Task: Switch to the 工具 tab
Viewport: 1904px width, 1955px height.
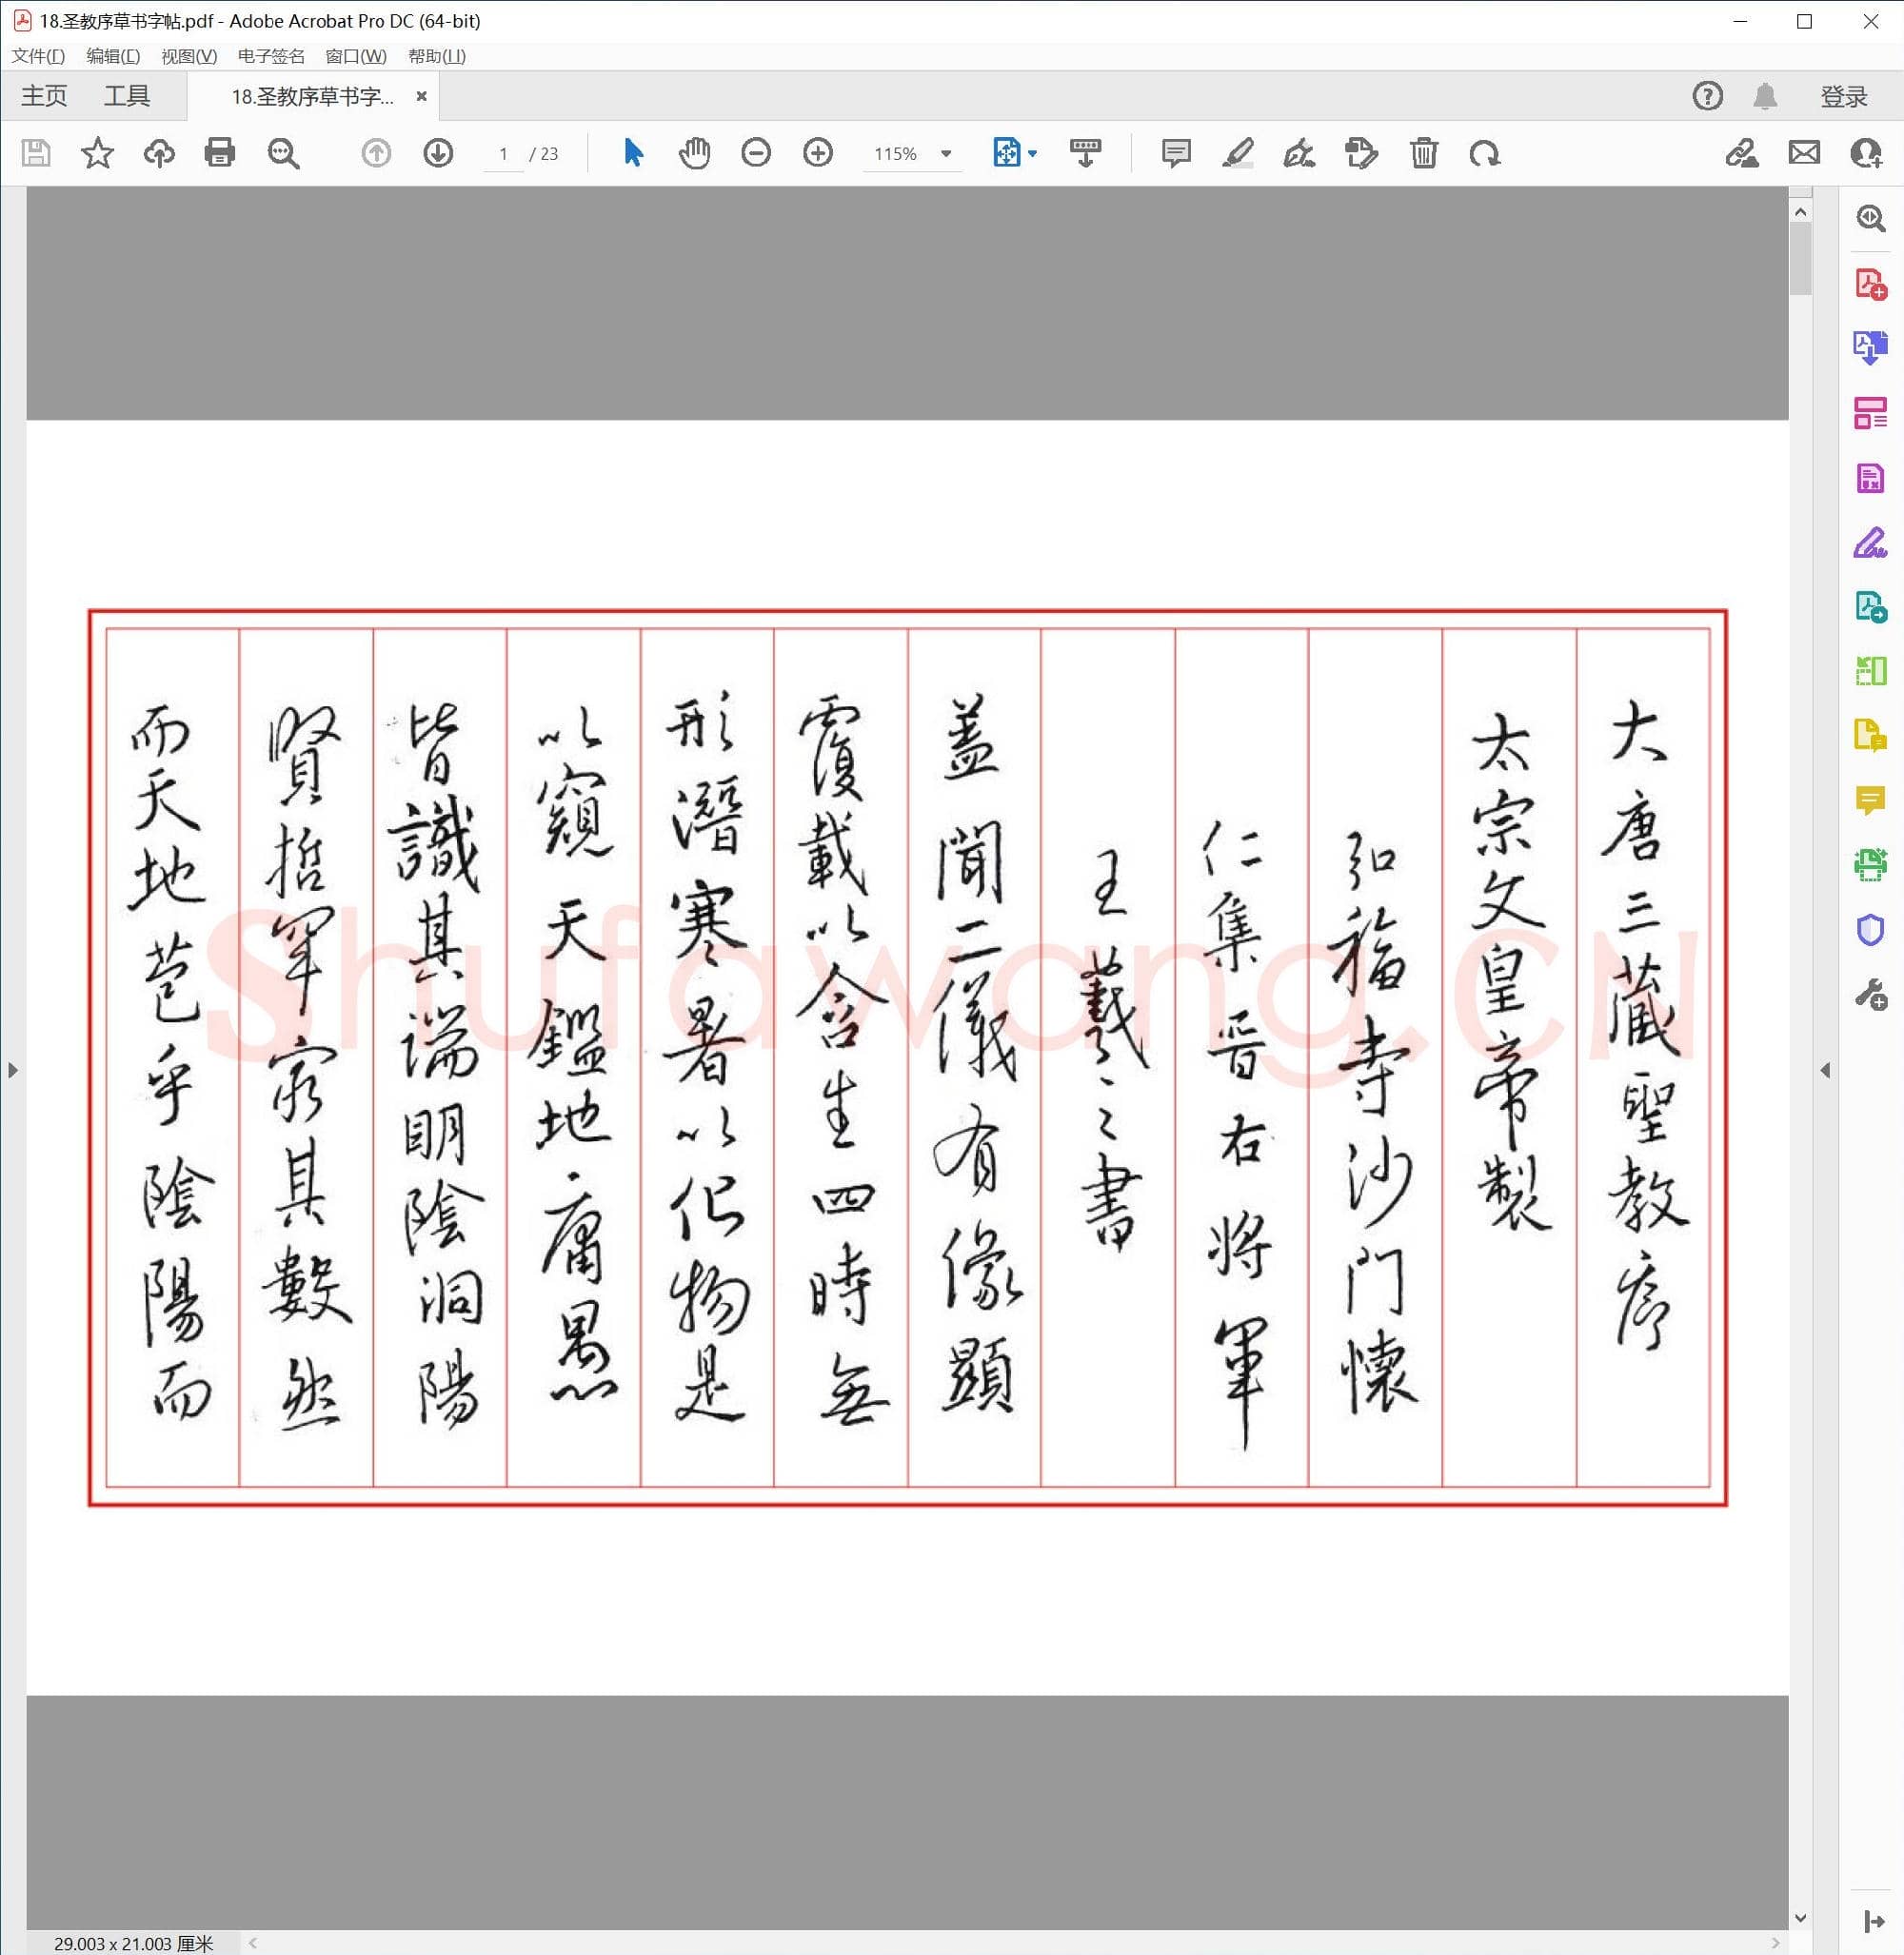Action: click(128, 95)
